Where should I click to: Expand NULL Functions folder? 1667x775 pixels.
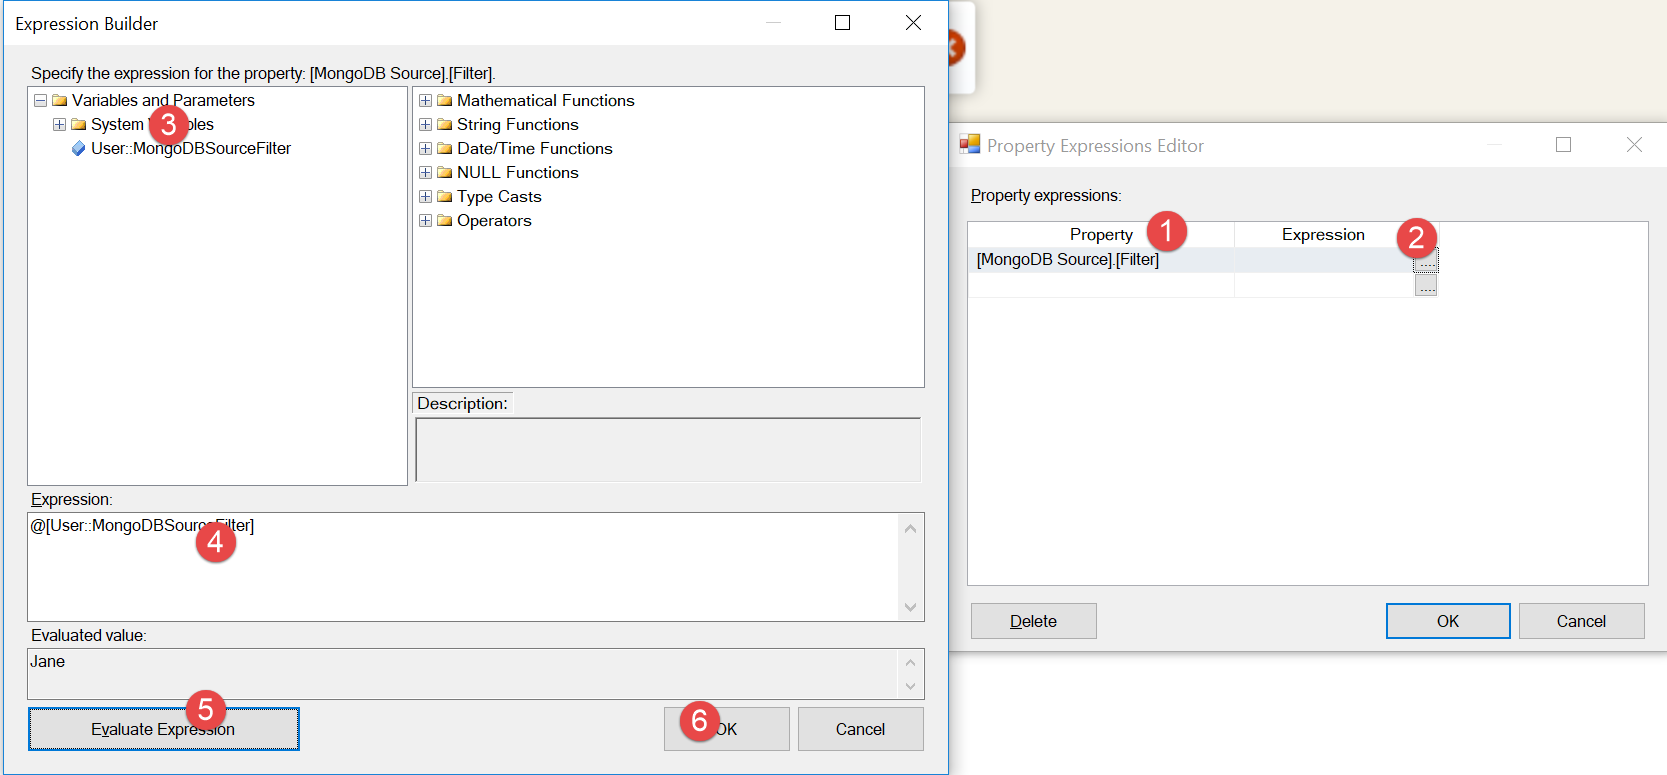click(425, 172)
